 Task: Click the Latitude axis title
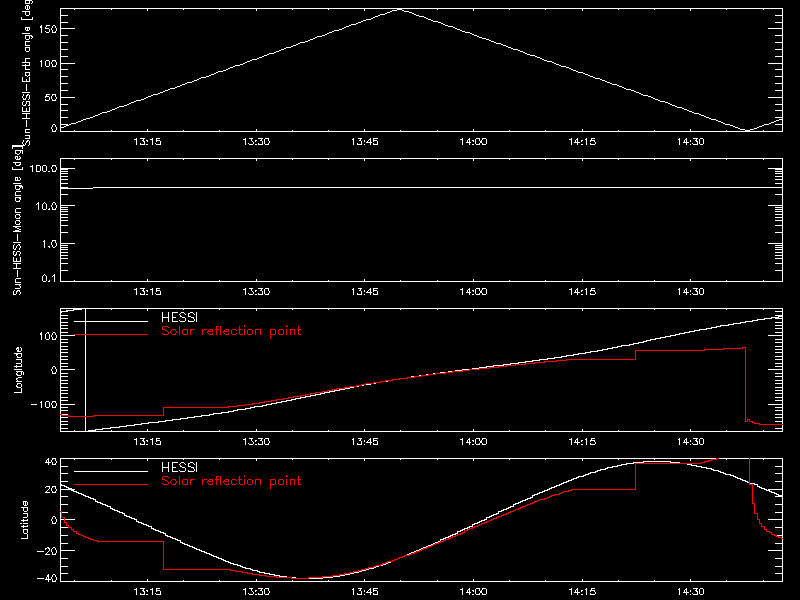[24, 520]
